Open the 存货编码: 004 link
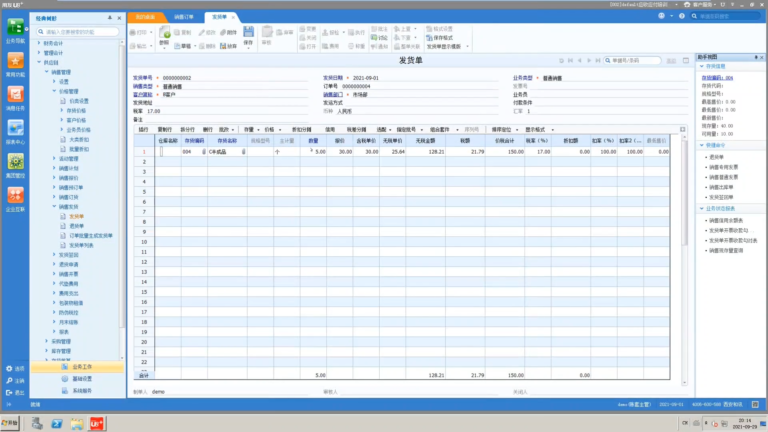Screen dimensions: 768x432 (717, 78)
